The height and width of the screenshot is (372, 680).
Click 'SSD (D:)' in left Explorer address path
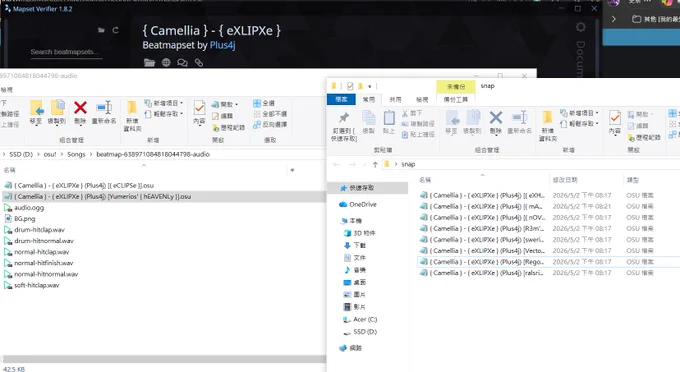tap(21, 154)
